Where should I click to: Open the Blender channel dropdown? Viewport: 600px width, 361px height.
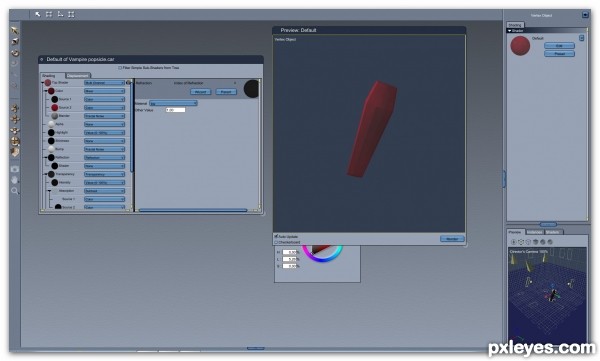[104, 116]
